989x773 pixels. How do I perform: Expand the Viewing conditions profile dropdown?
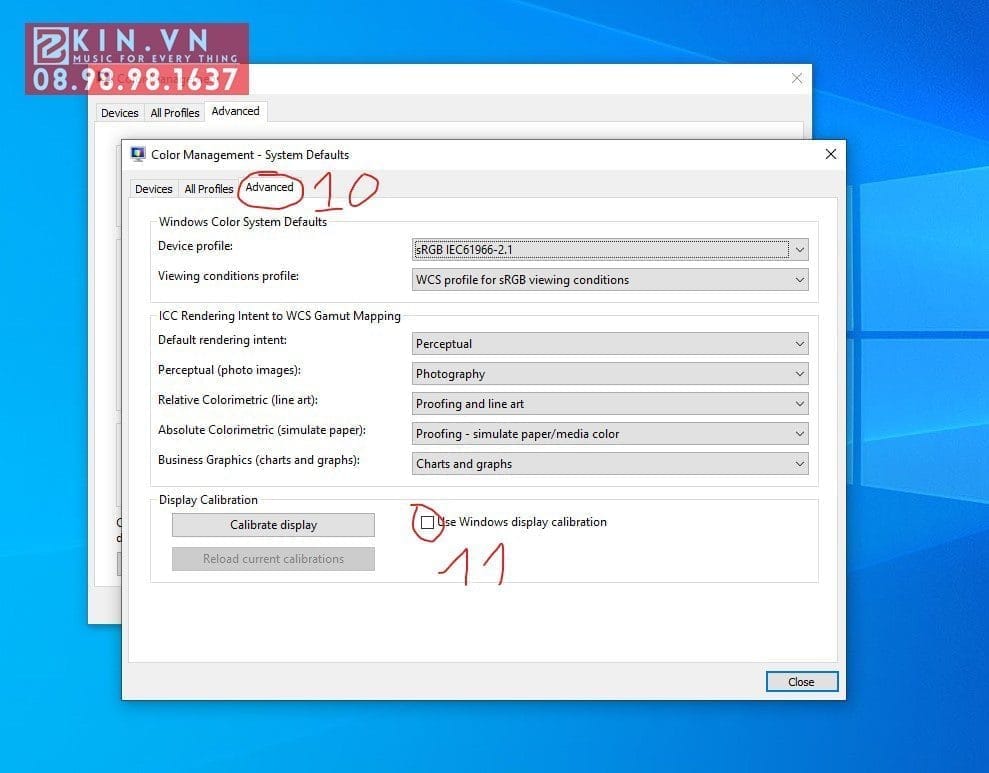pyautogui.click(x=798, y=279)
